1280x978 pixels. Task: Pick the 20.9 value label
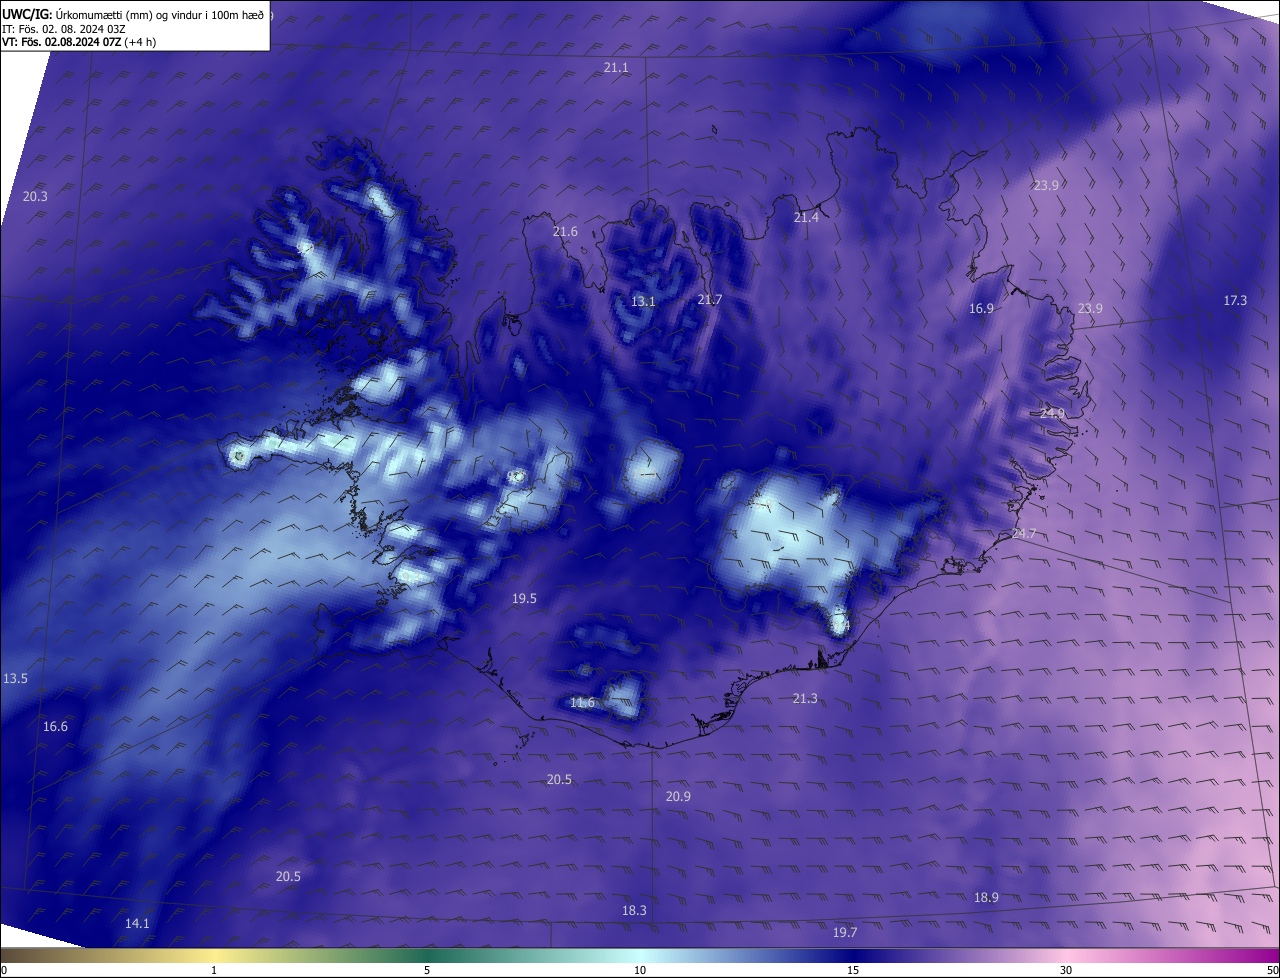(x=678, y=796)
